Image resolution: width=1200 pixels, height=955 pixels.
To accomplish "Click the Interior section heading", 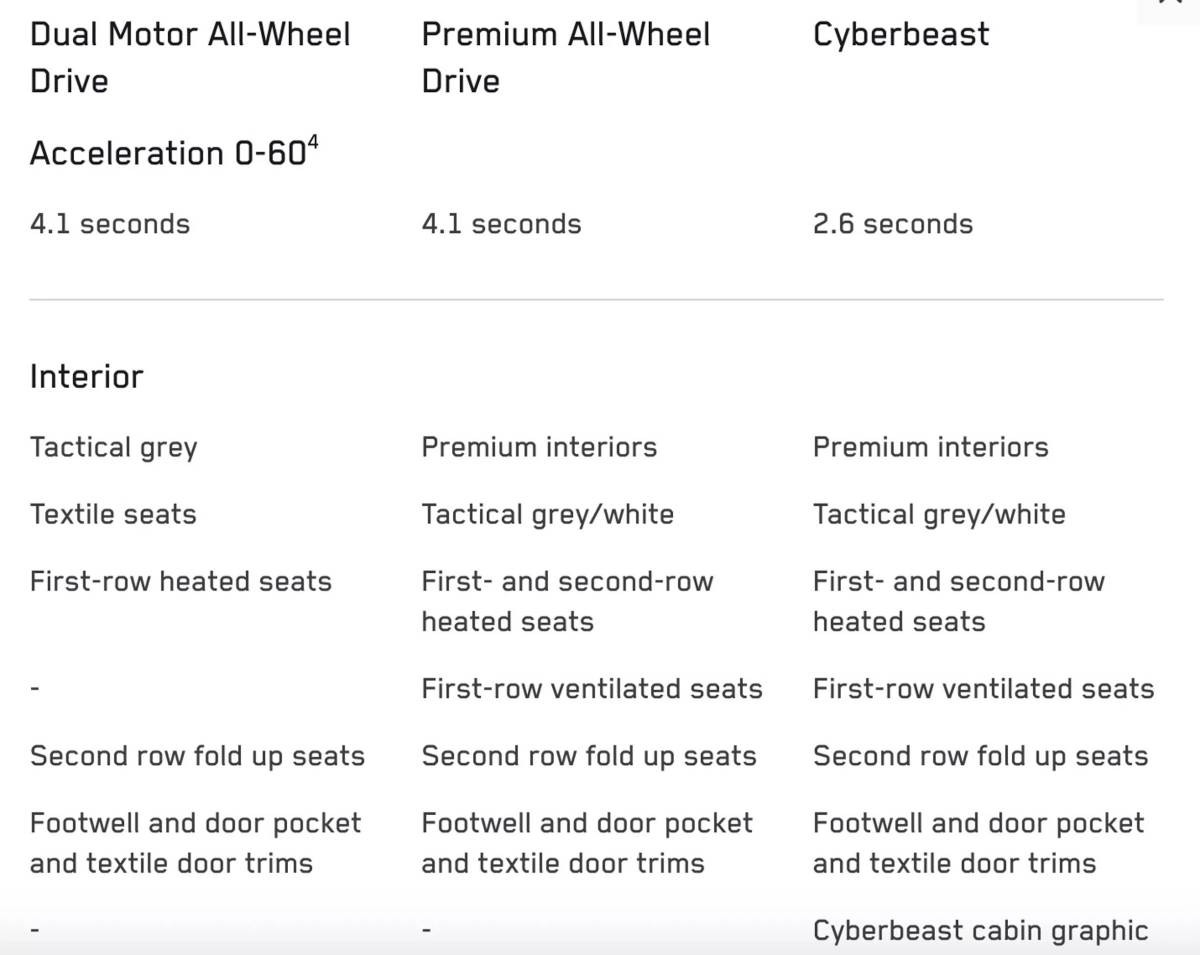I will [87, 377].
